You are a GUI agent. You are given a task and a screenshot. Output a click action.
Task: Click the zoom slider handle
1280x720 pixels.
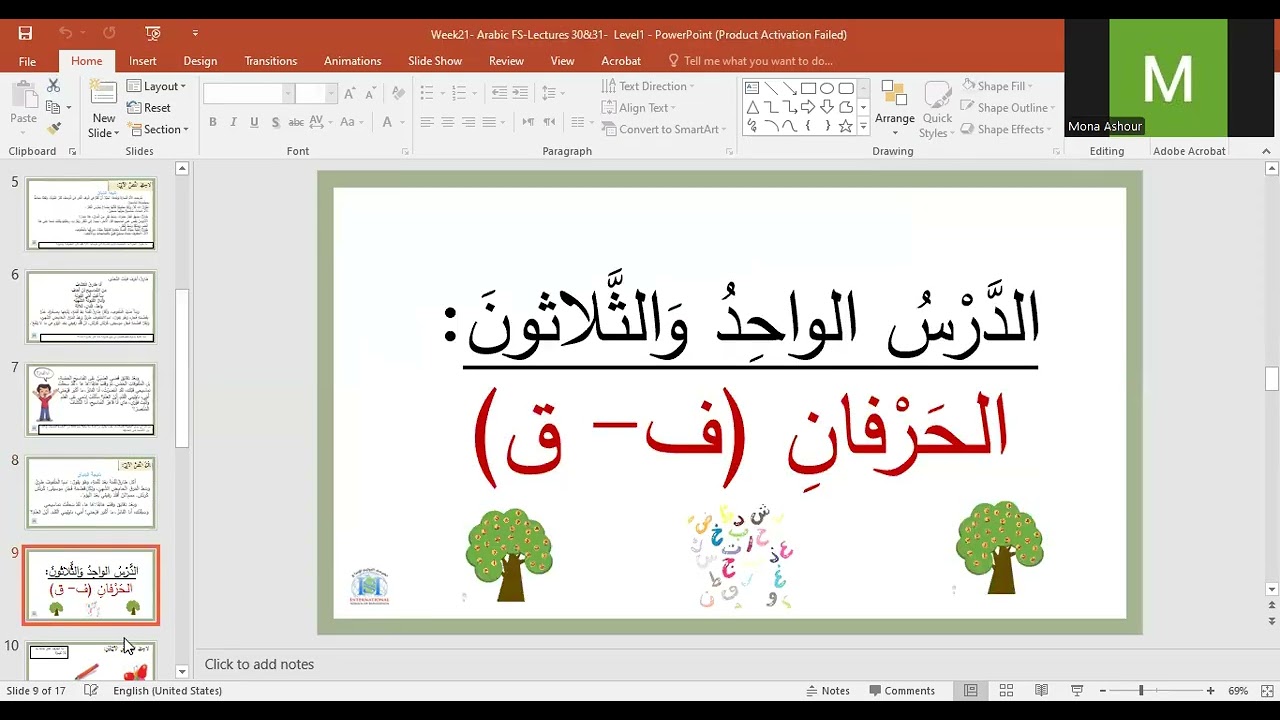(1141, 691)
